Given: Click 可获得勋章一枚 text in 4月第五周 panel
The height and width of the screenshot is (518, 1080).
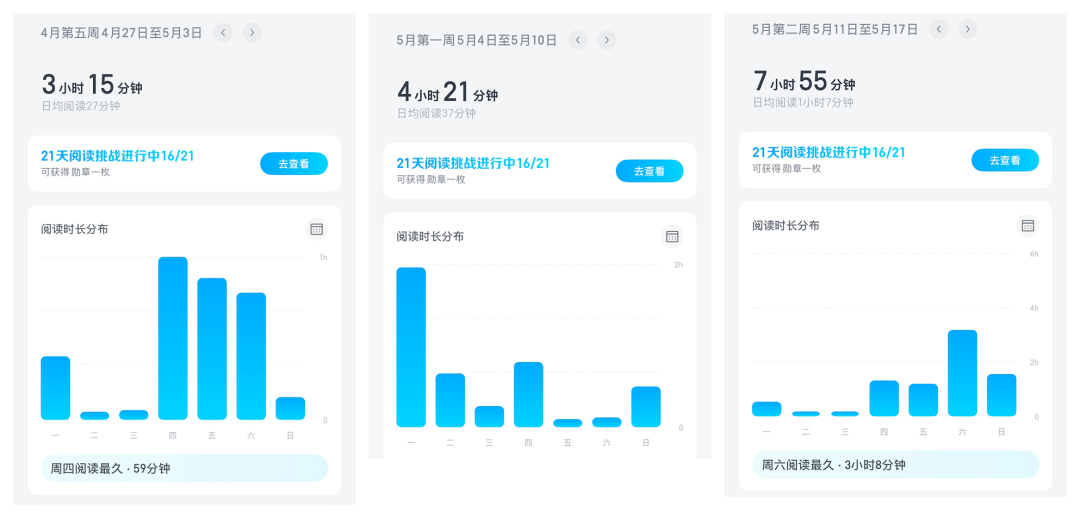Looking at the screenshot, I should pos(75,172).
